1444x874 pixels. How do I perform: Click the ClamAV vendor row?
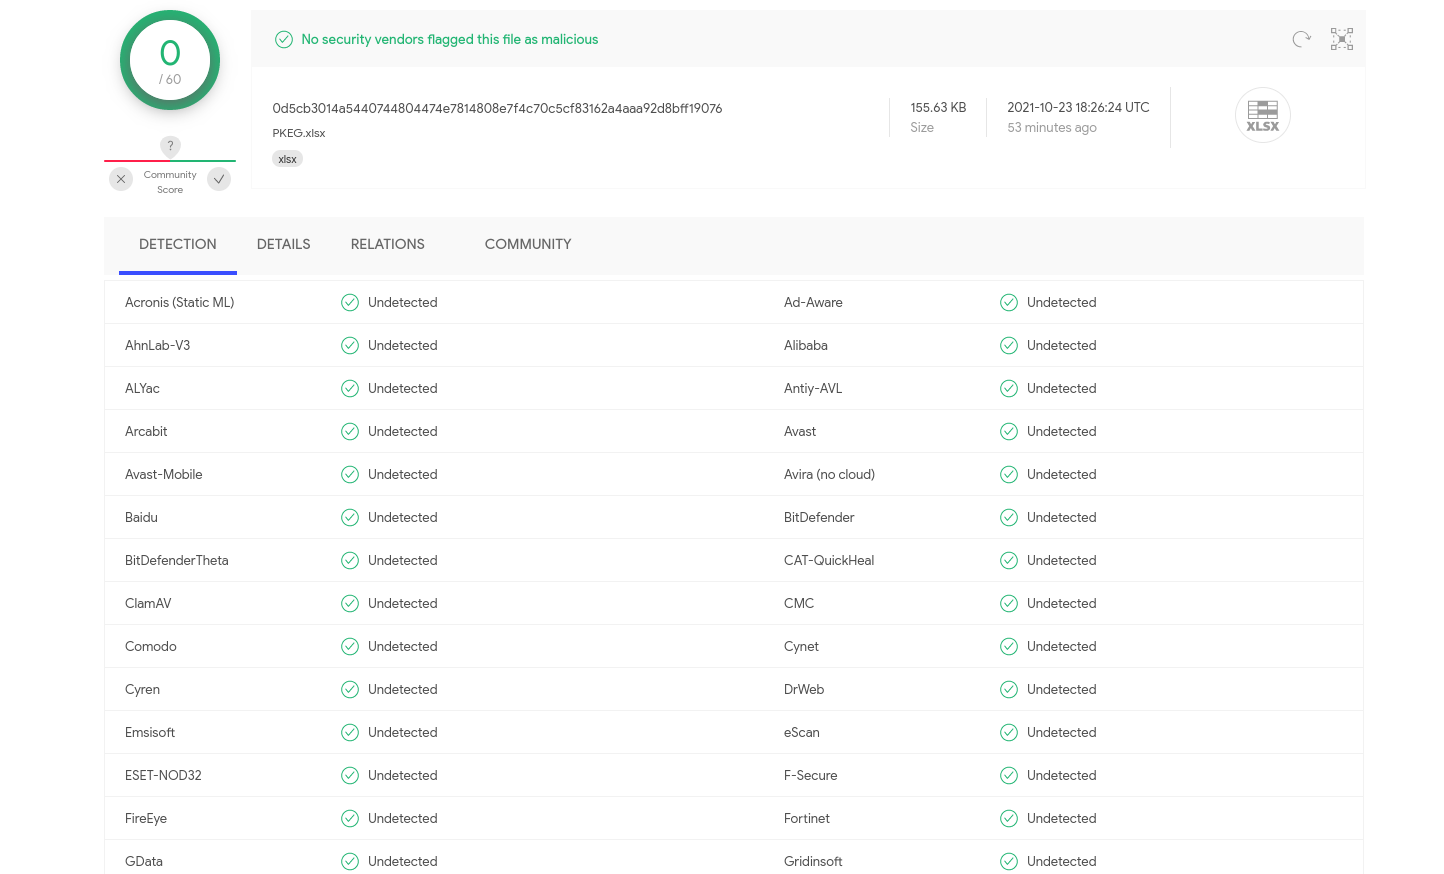coord(148,604)
